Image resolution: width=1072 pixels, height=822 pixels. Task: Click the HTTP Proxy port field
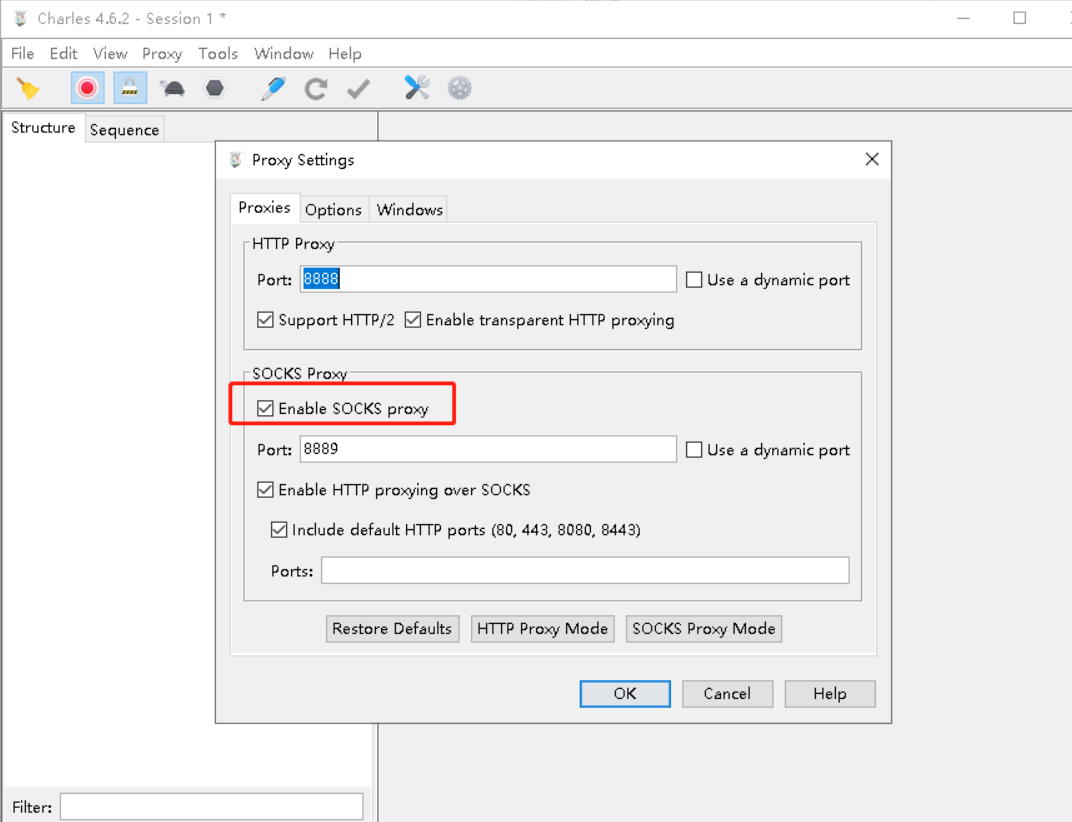pos(488,279)
